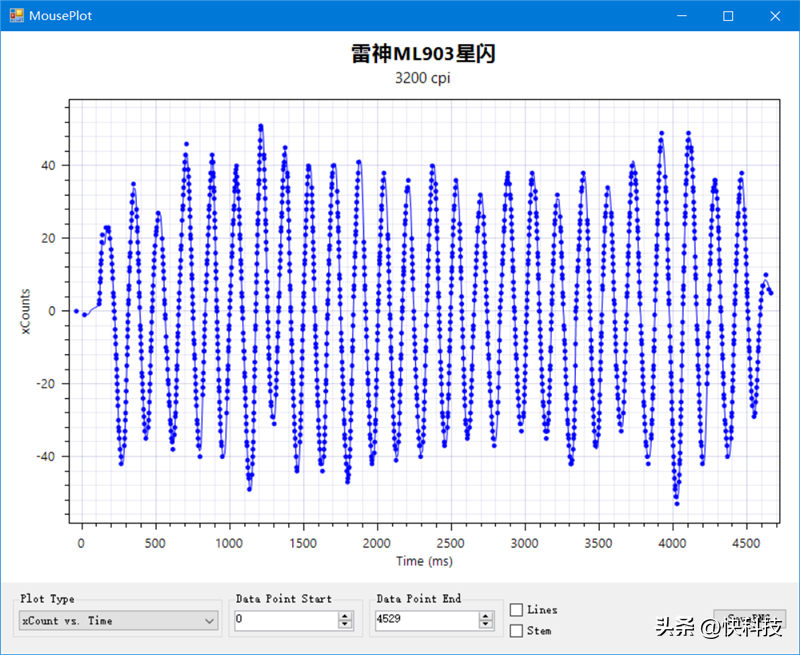Viewport: 800px width, 655px height.
Task: Click the SavePNG button
Action: 749,618
